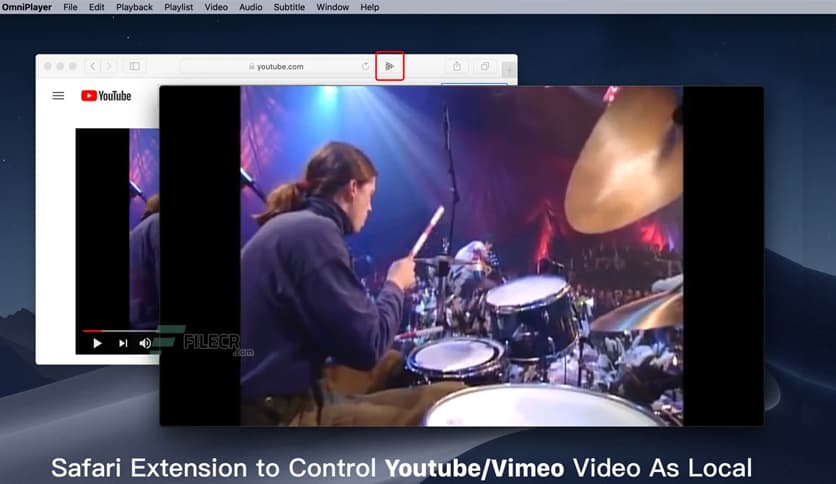The image size is (836, 484).
Task: Play the YouTube video
Action: click(97, 343)
